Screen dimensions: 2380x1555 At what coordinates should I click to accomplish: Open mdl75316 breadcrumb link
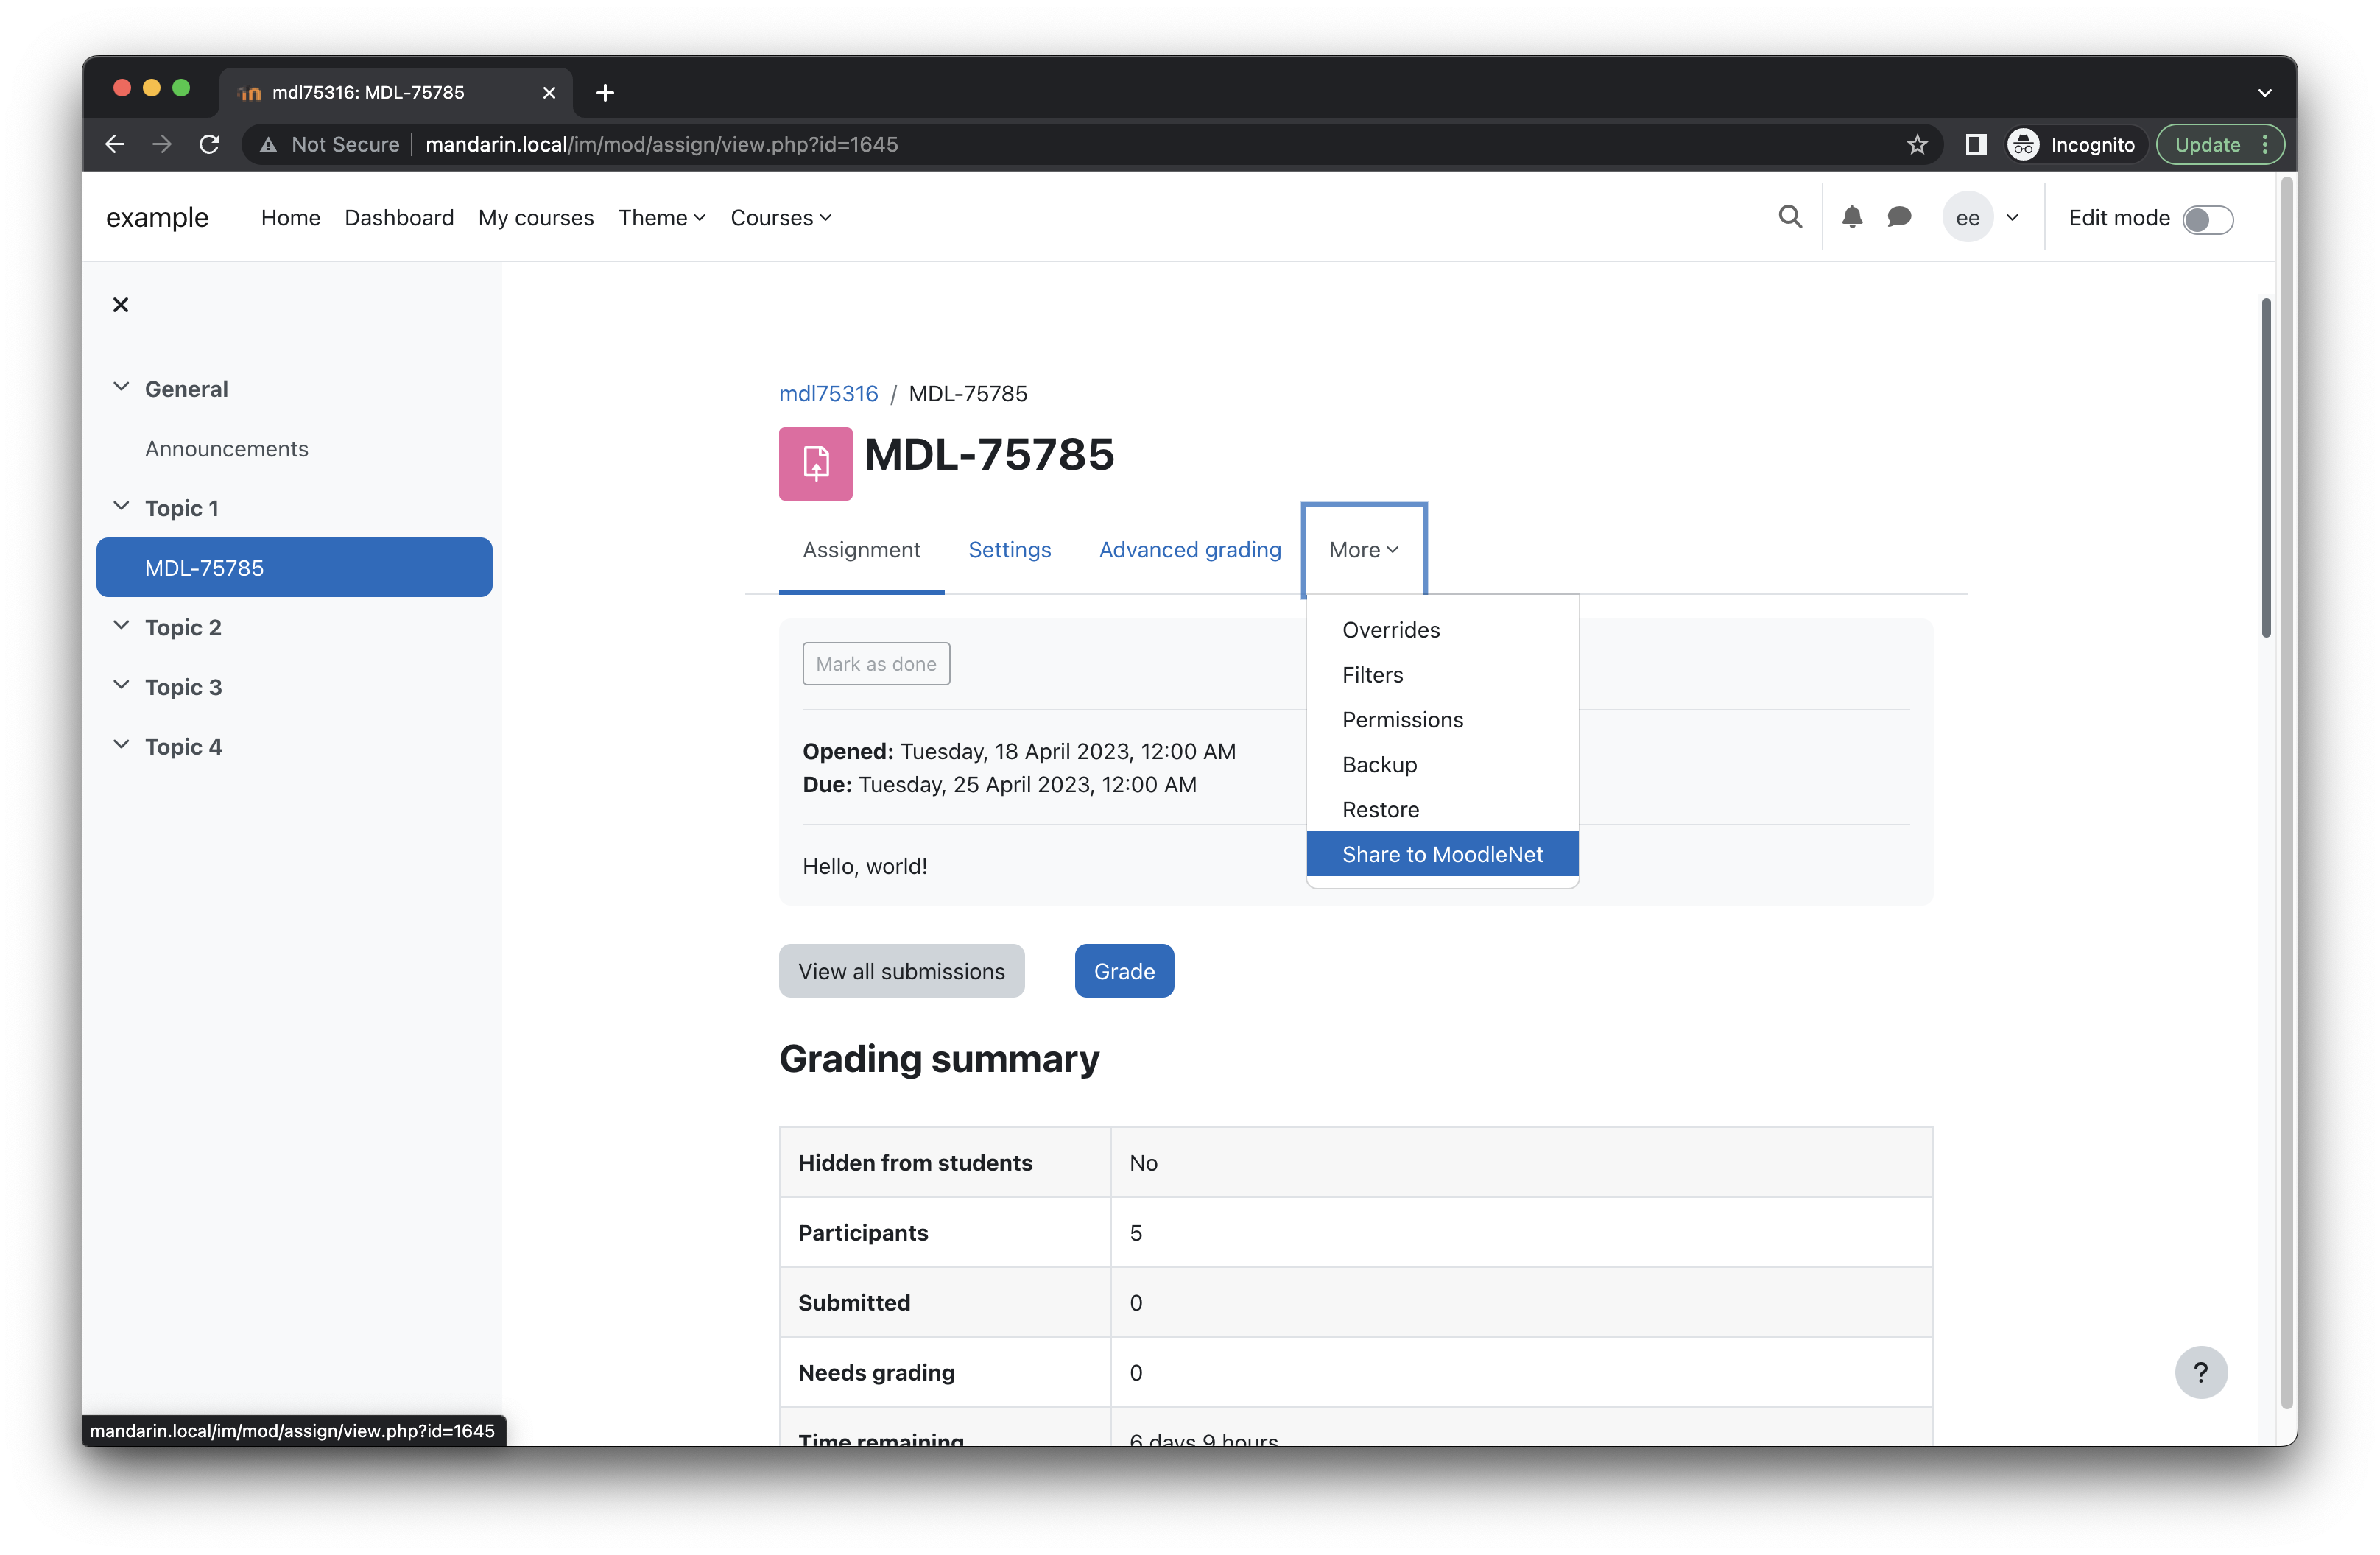coord(828,394)
